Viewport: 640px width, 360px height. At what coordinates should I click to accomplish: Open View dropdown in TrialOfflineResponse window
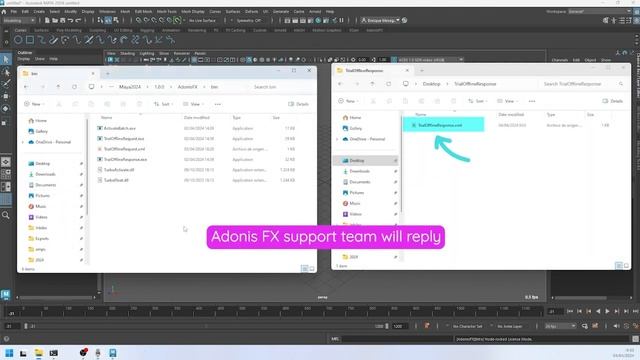click(508, 101)
